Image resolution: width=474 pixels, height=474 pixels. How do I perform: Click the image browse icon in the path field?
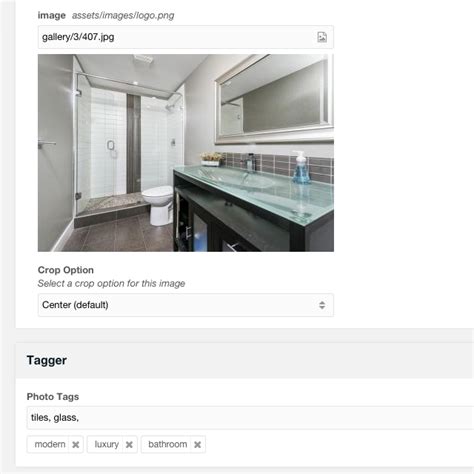tap(322, 37)
